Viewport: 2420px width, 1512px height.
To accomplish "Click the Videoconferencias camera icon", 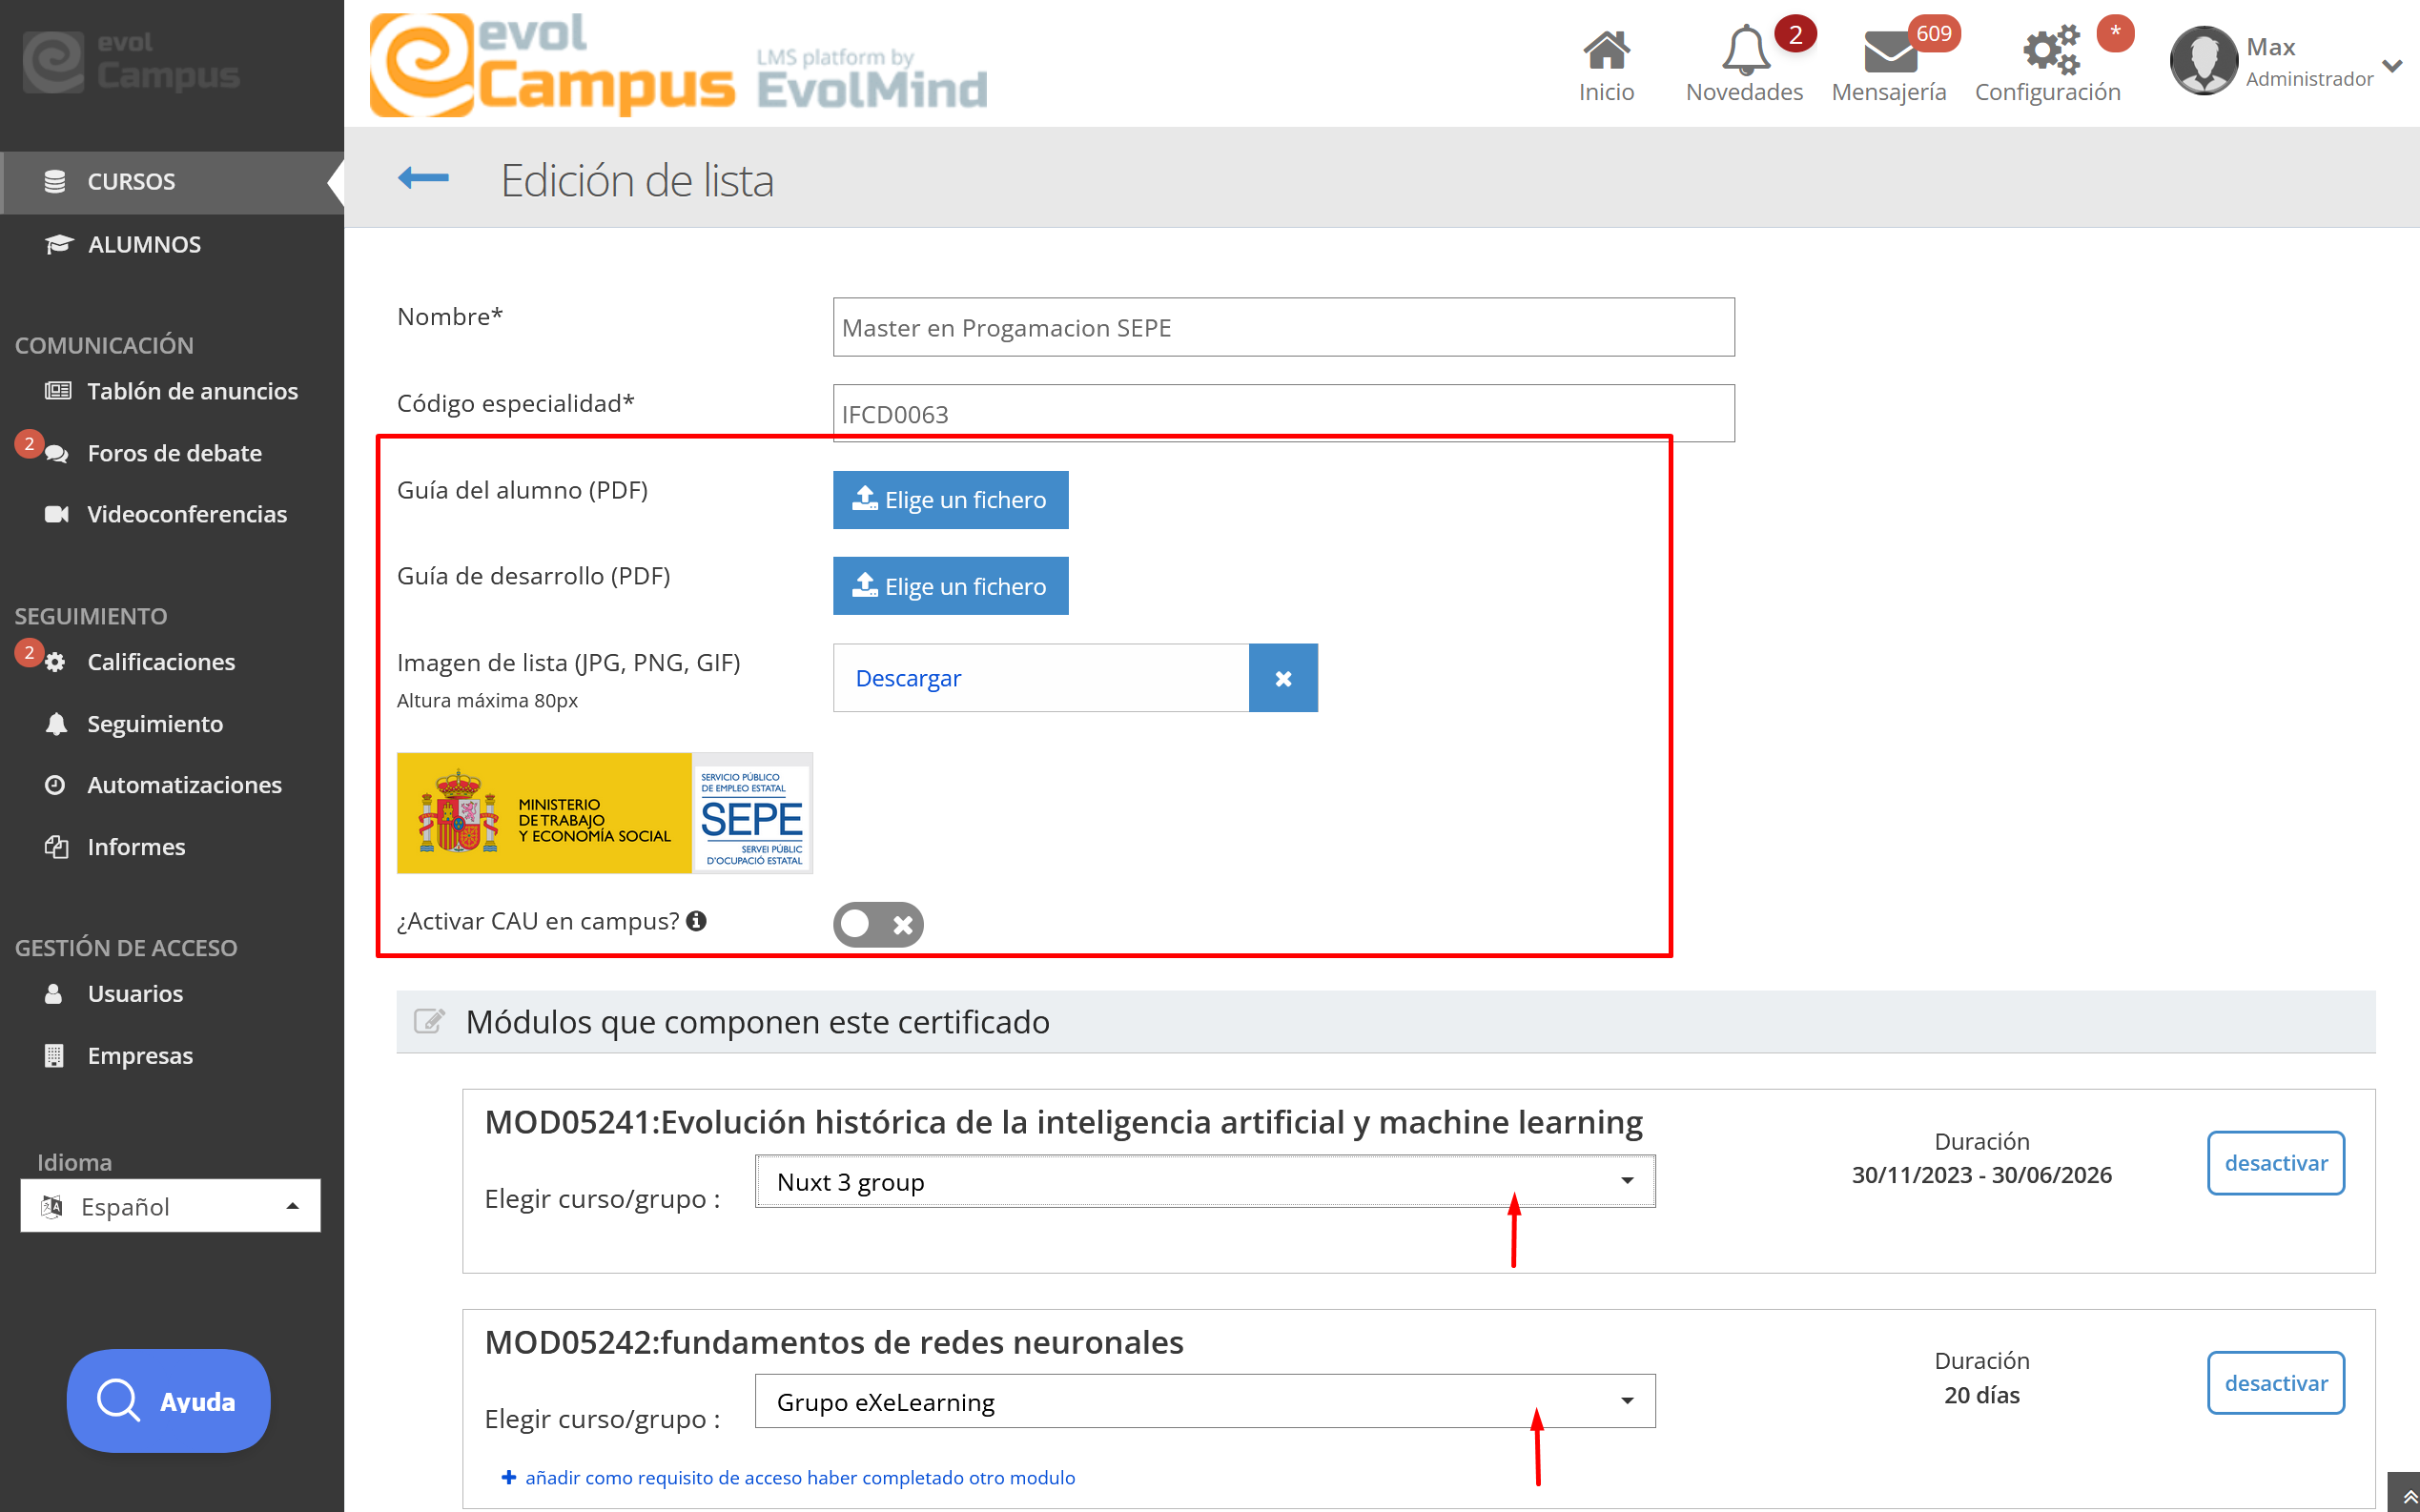I will [57, 514].
